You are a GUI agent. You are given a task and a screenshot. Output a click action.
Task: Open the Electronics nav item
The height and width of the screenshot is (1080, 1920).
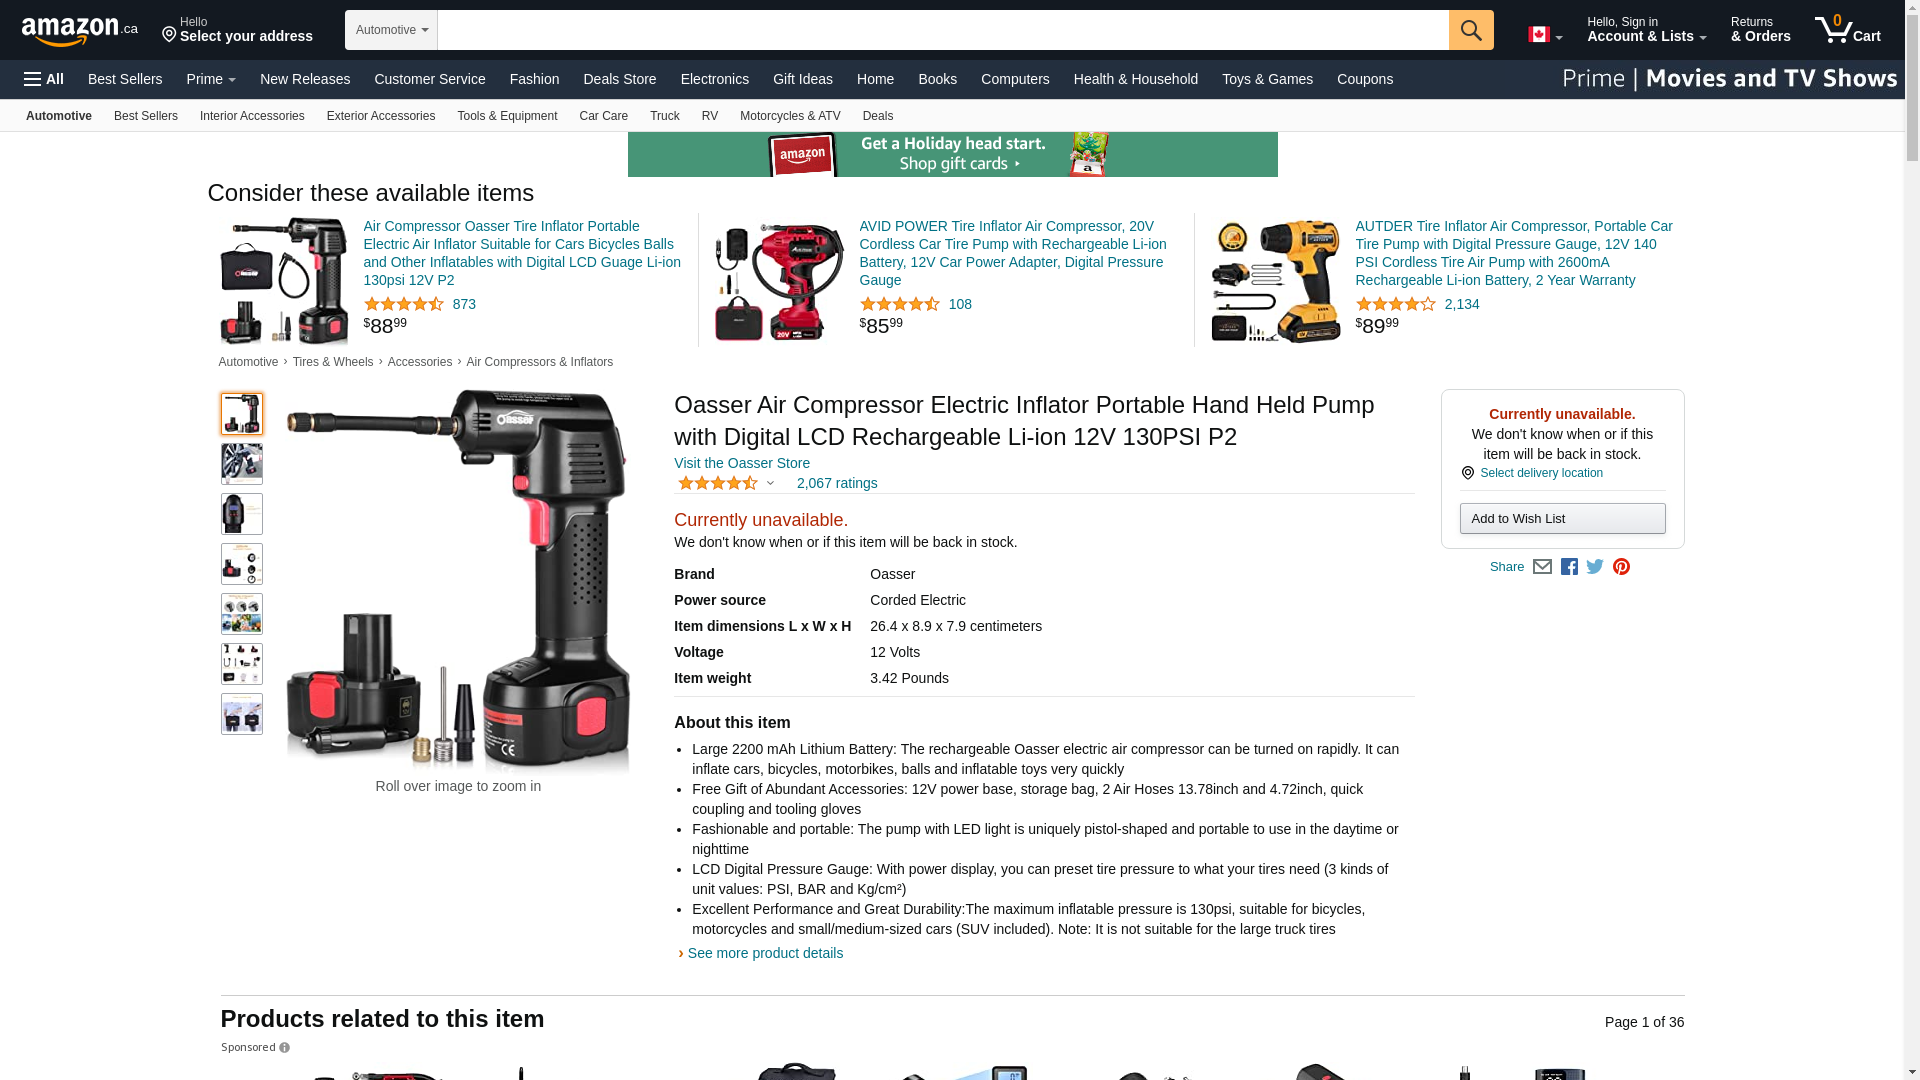(x=714, y=79)
